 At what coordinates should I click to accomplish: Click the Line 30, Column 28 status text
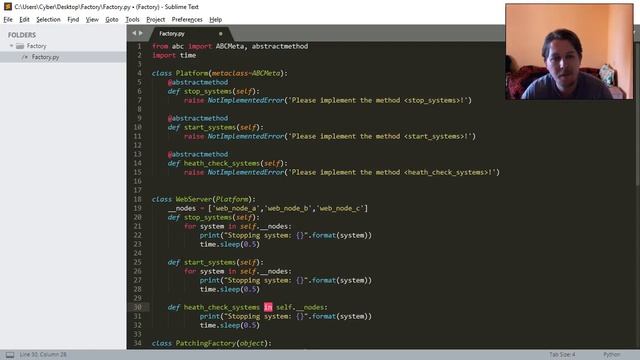(43, 355)
